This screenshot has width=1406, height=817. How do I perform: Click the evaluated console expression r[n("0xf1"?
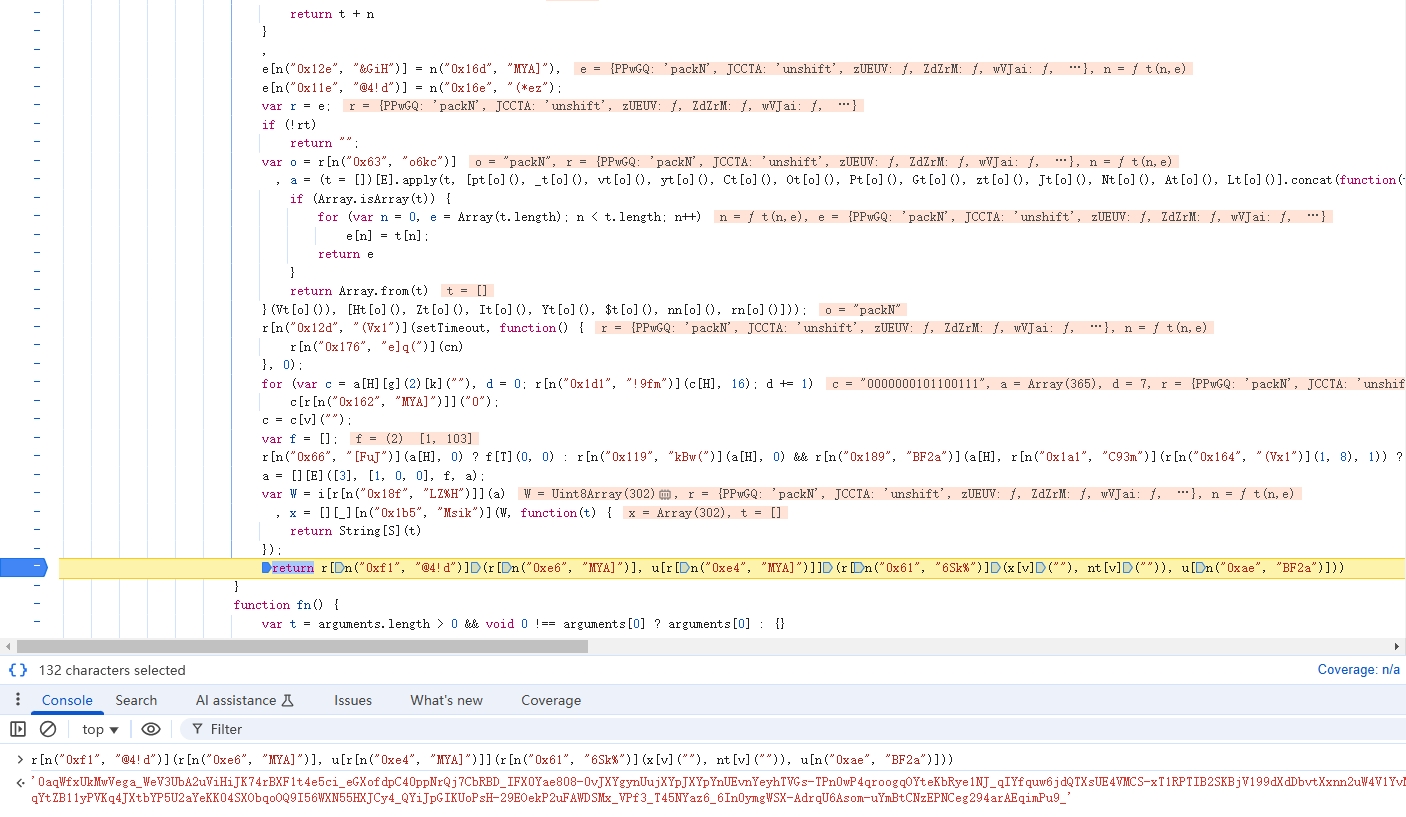pyautogui.click(x=492, y=760)
